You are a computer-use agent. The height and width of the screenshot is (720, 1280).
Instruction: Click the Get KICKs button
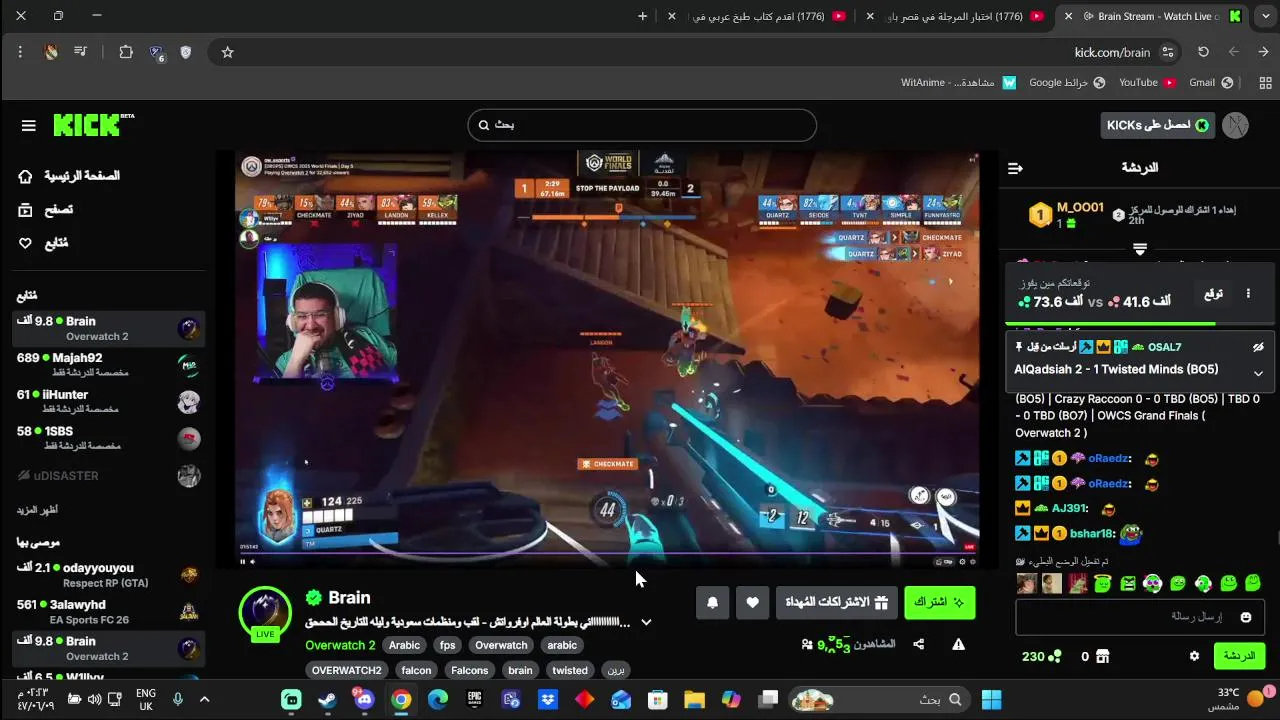[x=1157, y=125]
